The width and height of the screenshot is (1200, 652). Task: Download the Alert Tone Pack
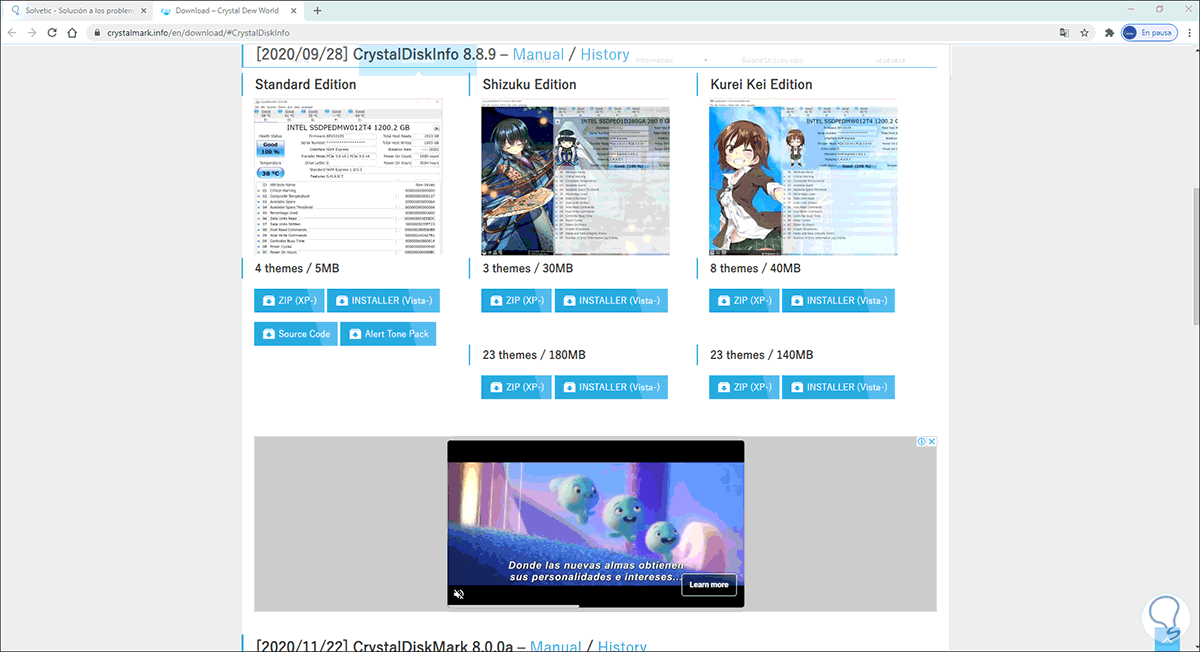click(388, 334)
